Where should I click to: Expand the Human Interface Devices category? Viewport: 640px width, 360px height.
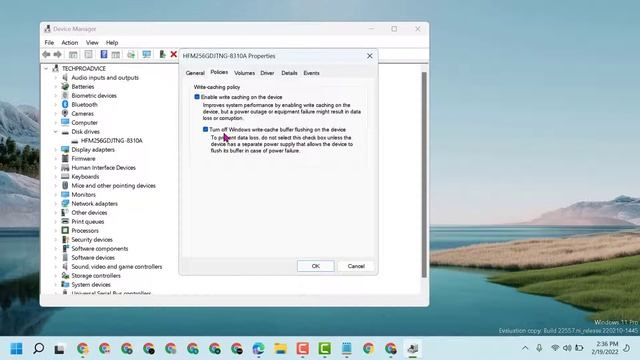56,168
